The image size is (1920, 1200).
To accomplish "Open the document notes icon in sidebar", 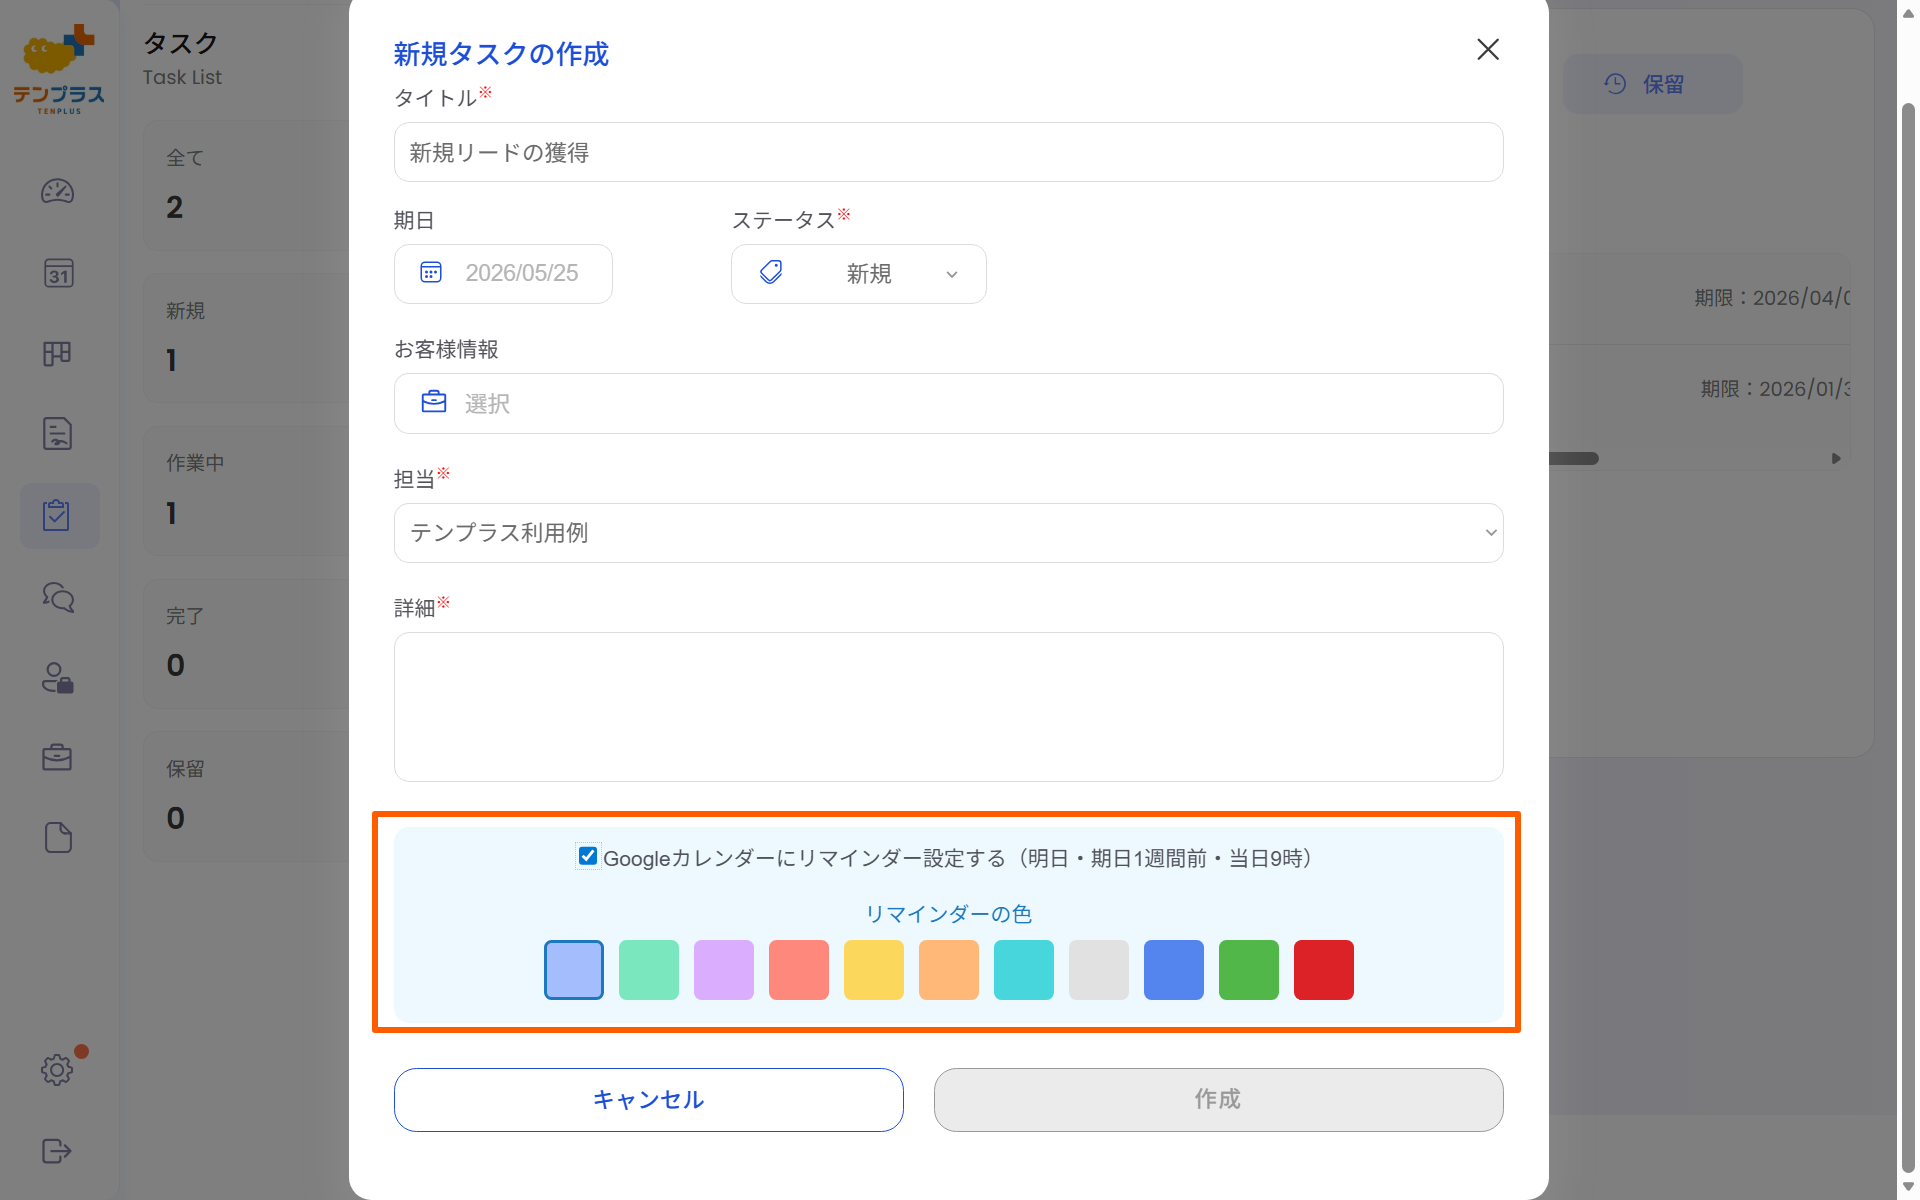I will tap(57, 434).
